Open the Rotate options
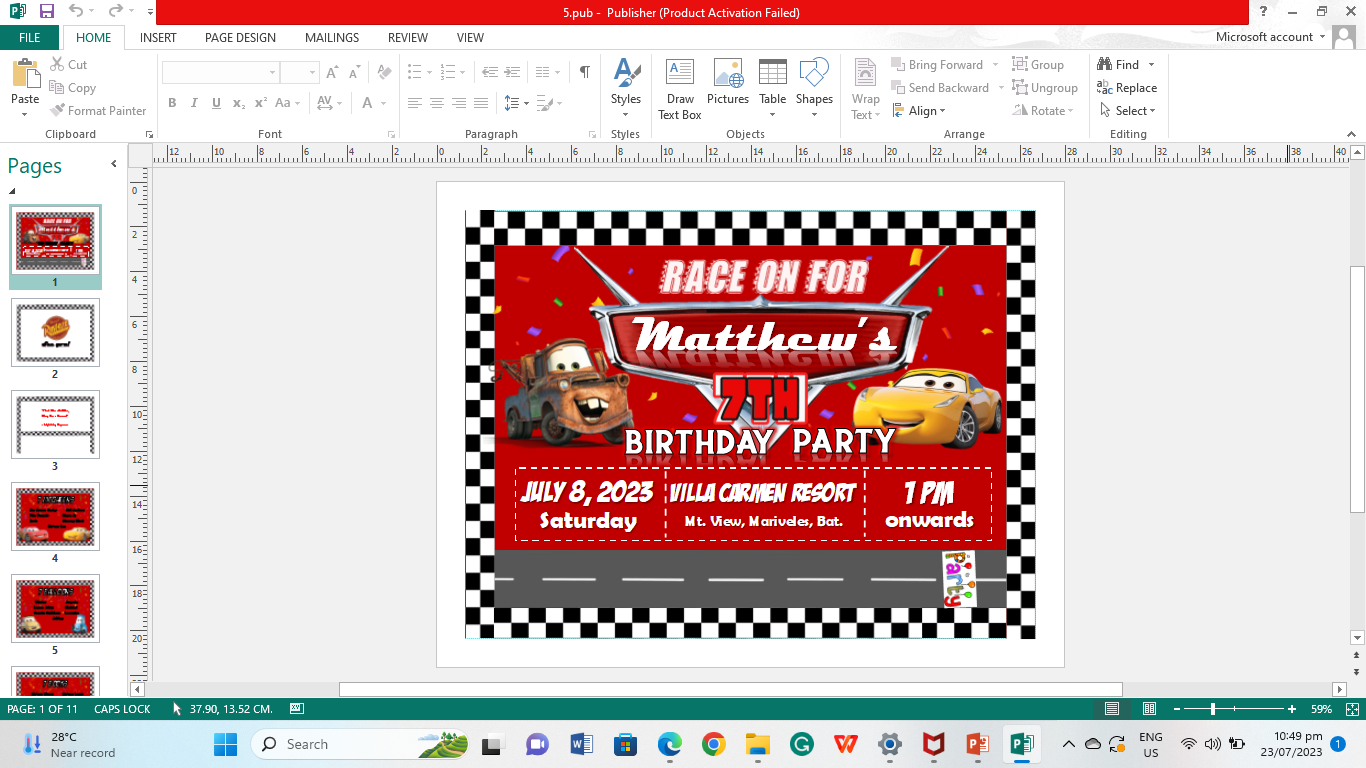 (1043, 111)
